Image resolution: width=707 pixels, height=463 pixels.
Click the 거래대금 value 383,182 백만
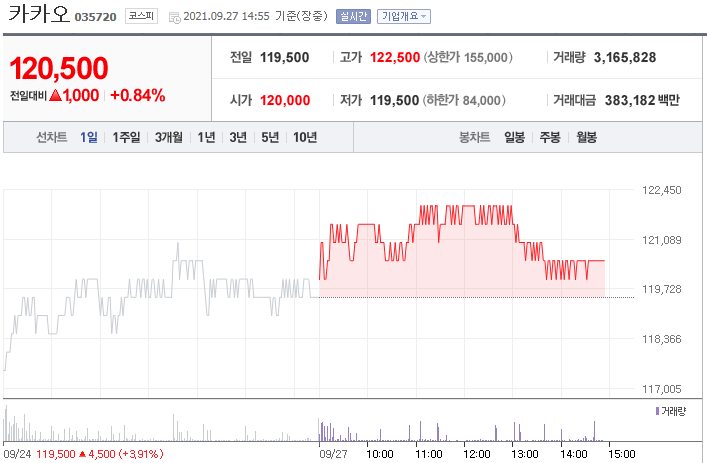tap(642, 100)
